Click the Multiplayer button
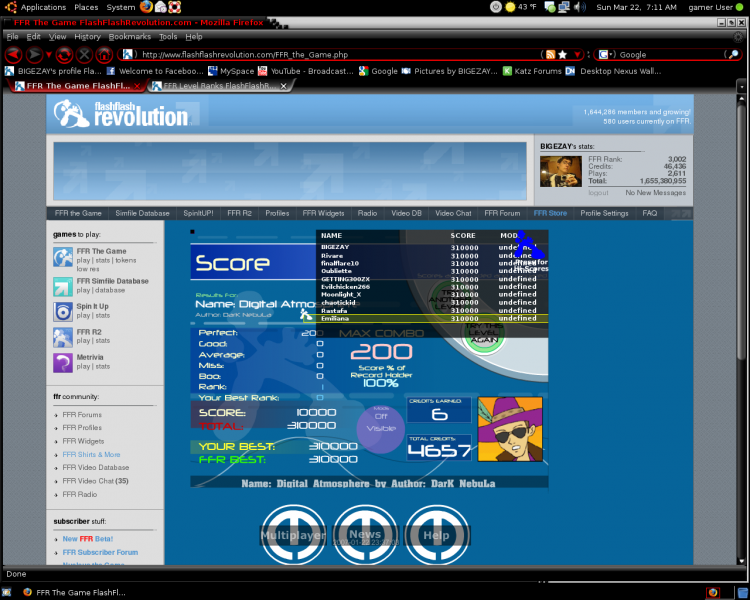Screen dimensions: 750x600 (293, 535)
